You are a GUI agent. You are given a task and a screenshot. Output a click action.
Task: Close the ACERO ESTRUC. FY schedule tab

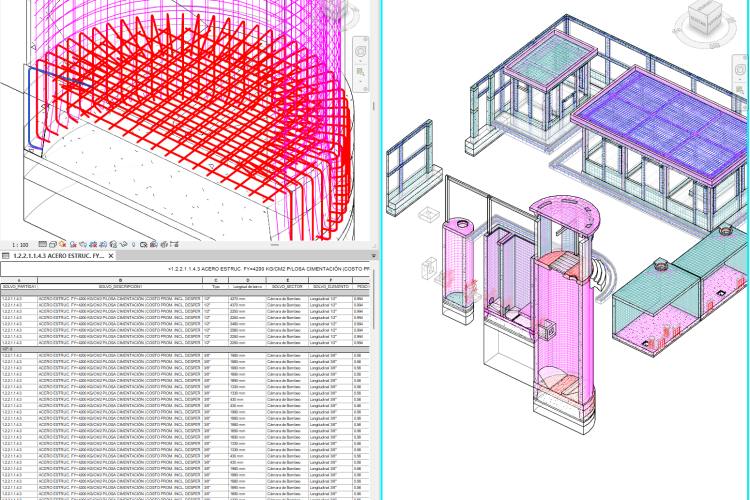click(110, 256)
